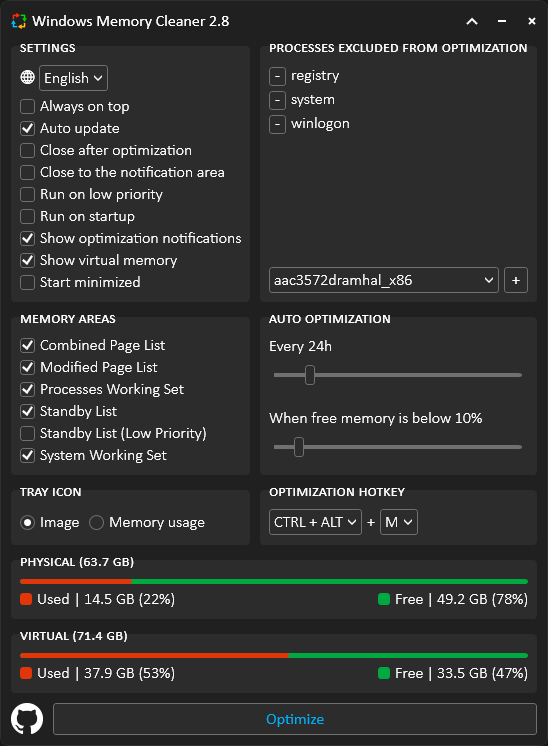Image resolution: width=548 pixels, height=746 pixels.
Task: Remove registry from excluded processes
Action: [x=277, y=76]
